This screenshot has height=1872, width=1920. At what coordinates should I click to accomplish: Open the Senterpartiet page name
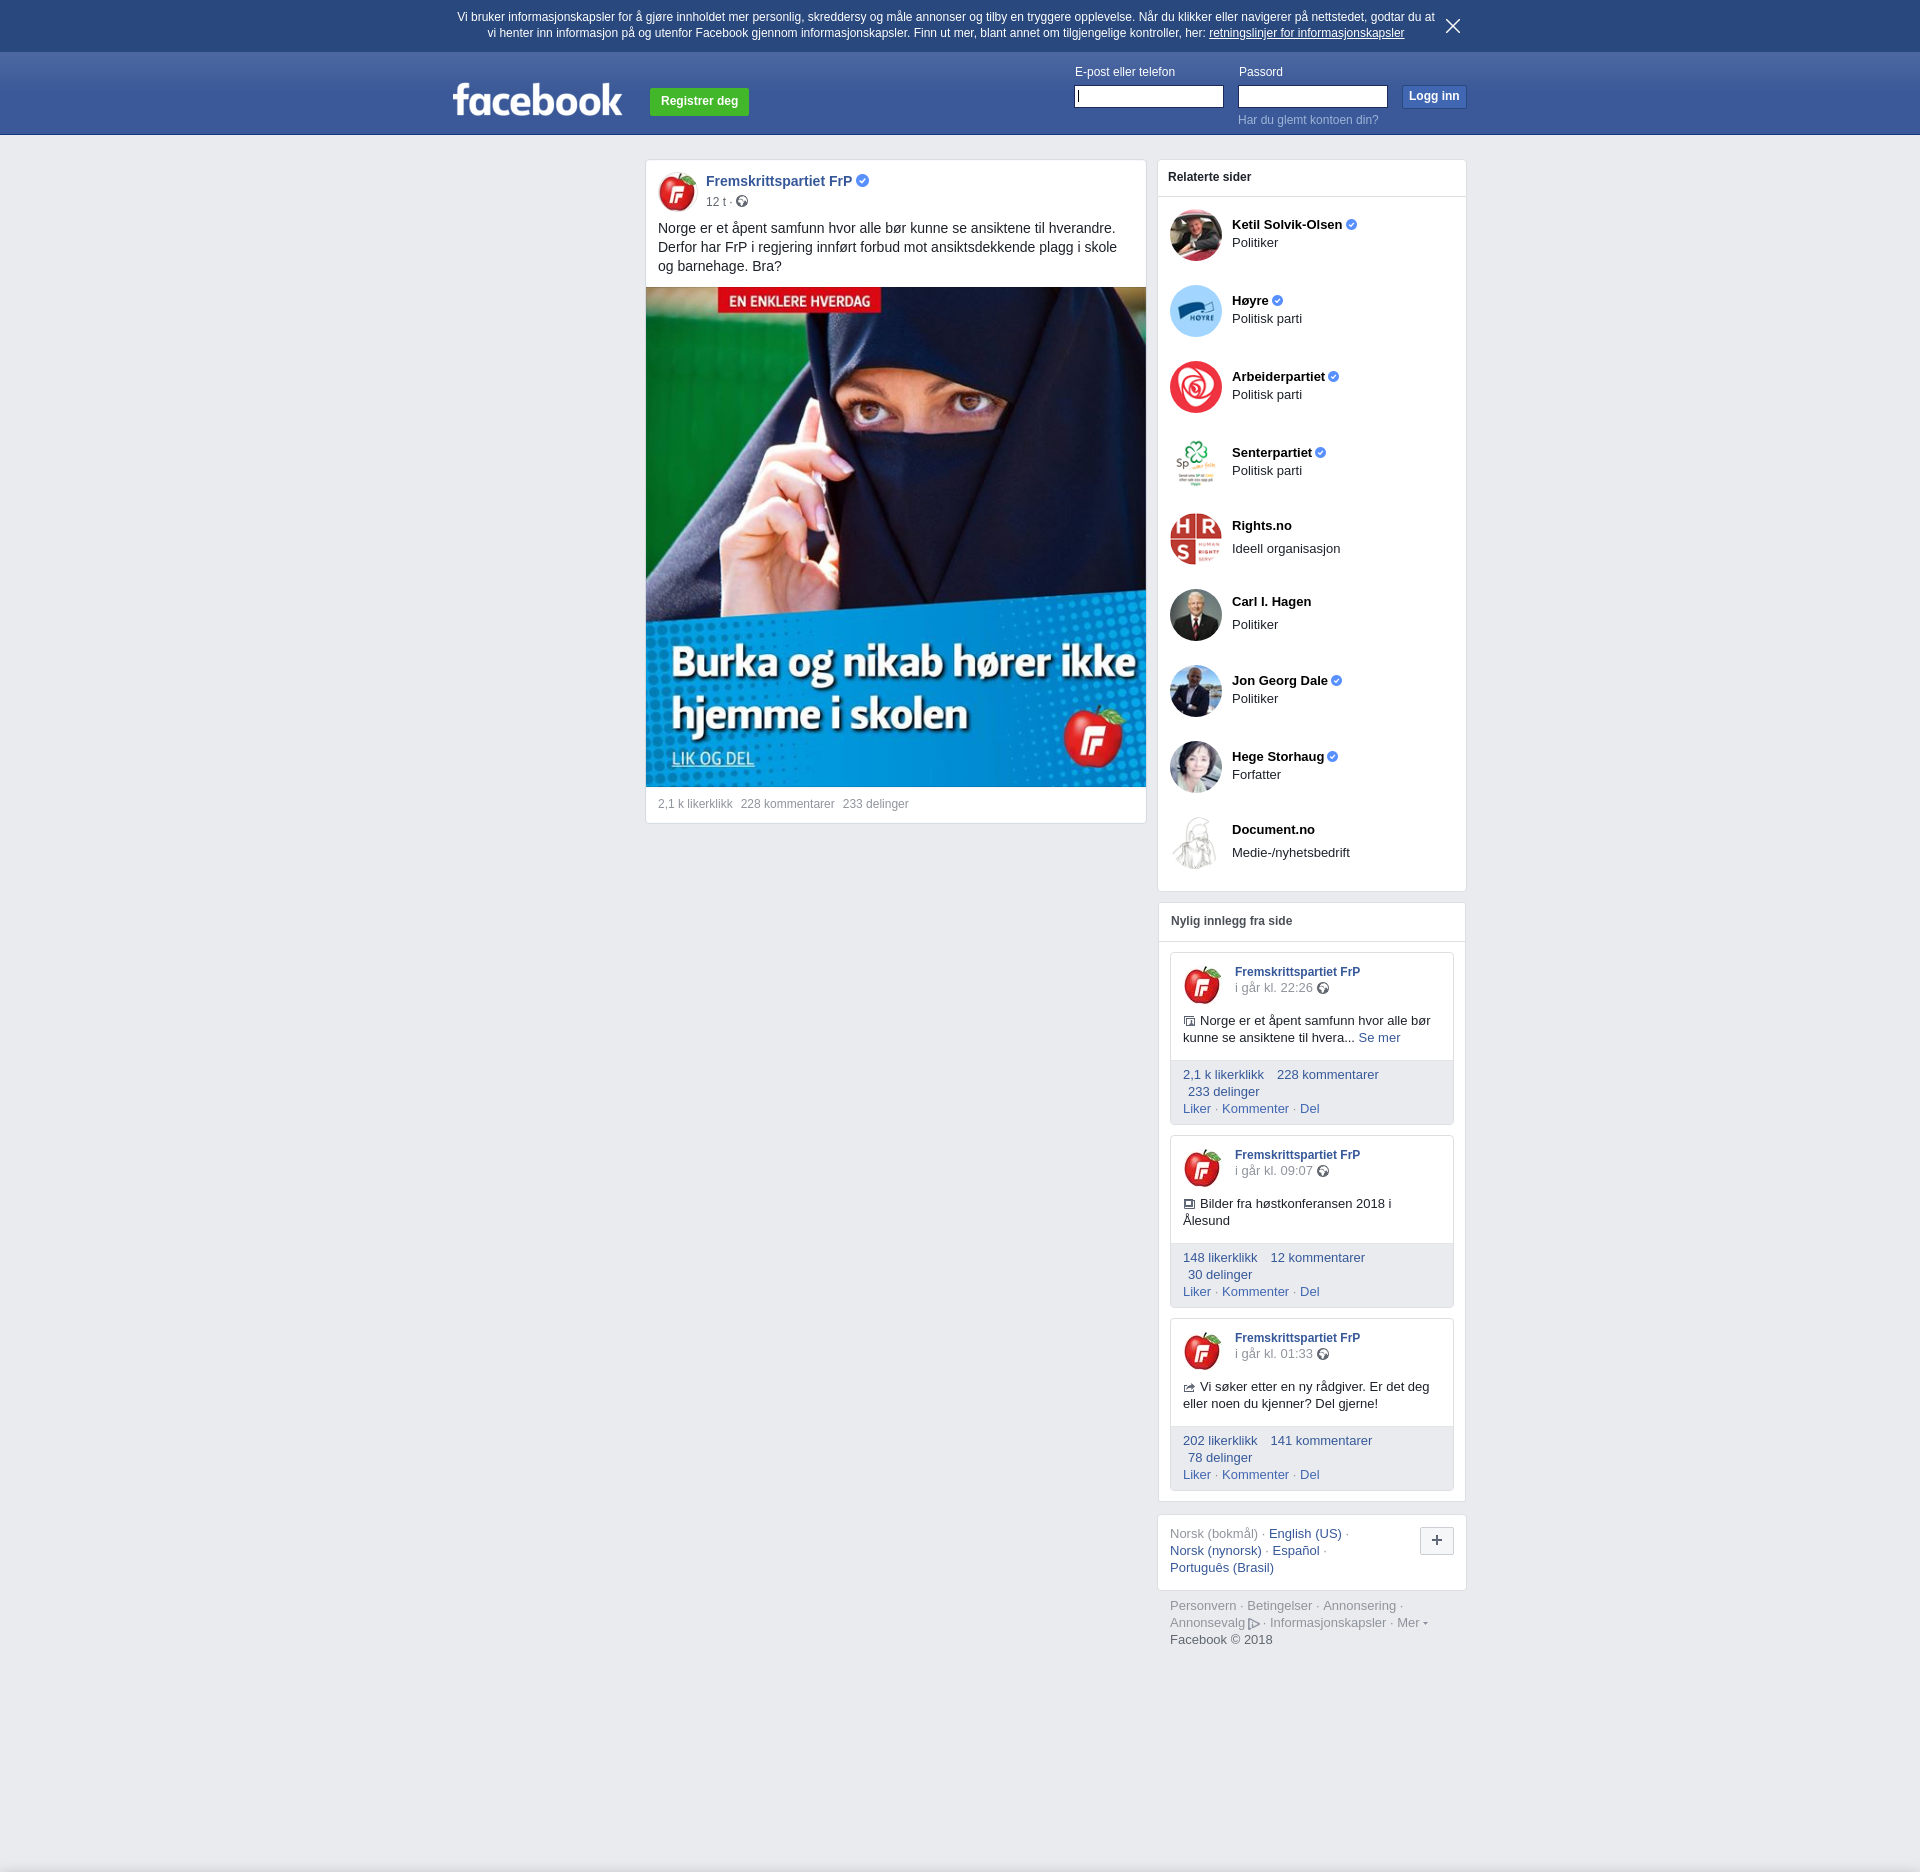pyautogui.click(x=1272, y=453)
